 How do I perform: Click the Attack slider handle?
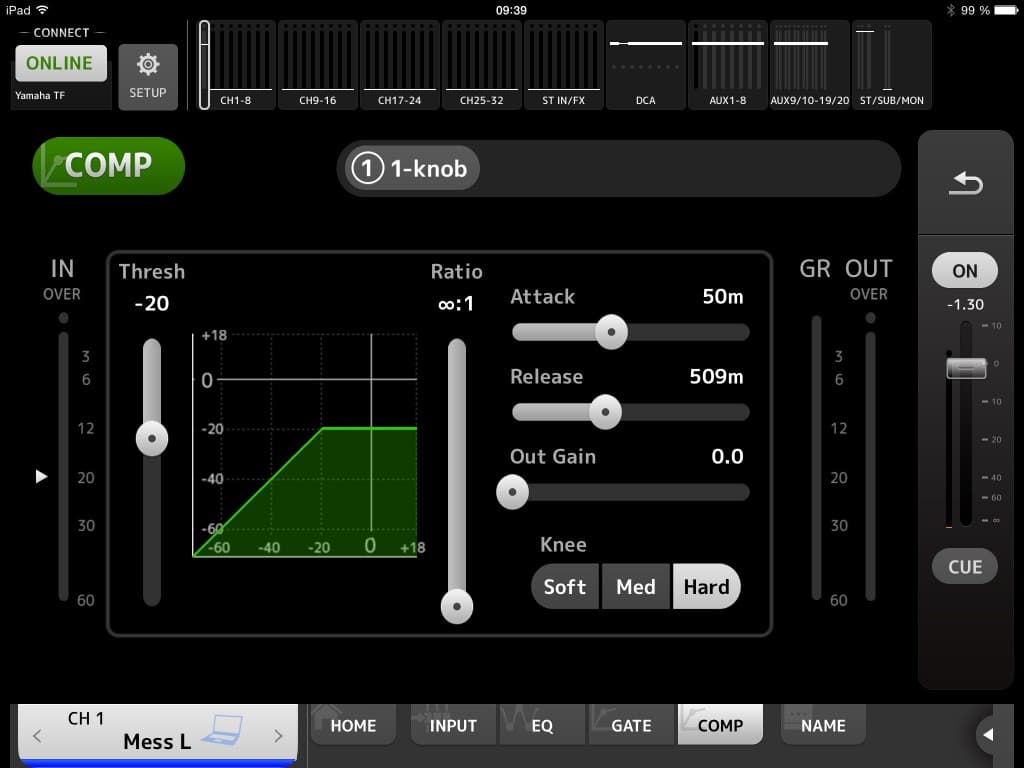pos(610,332)
